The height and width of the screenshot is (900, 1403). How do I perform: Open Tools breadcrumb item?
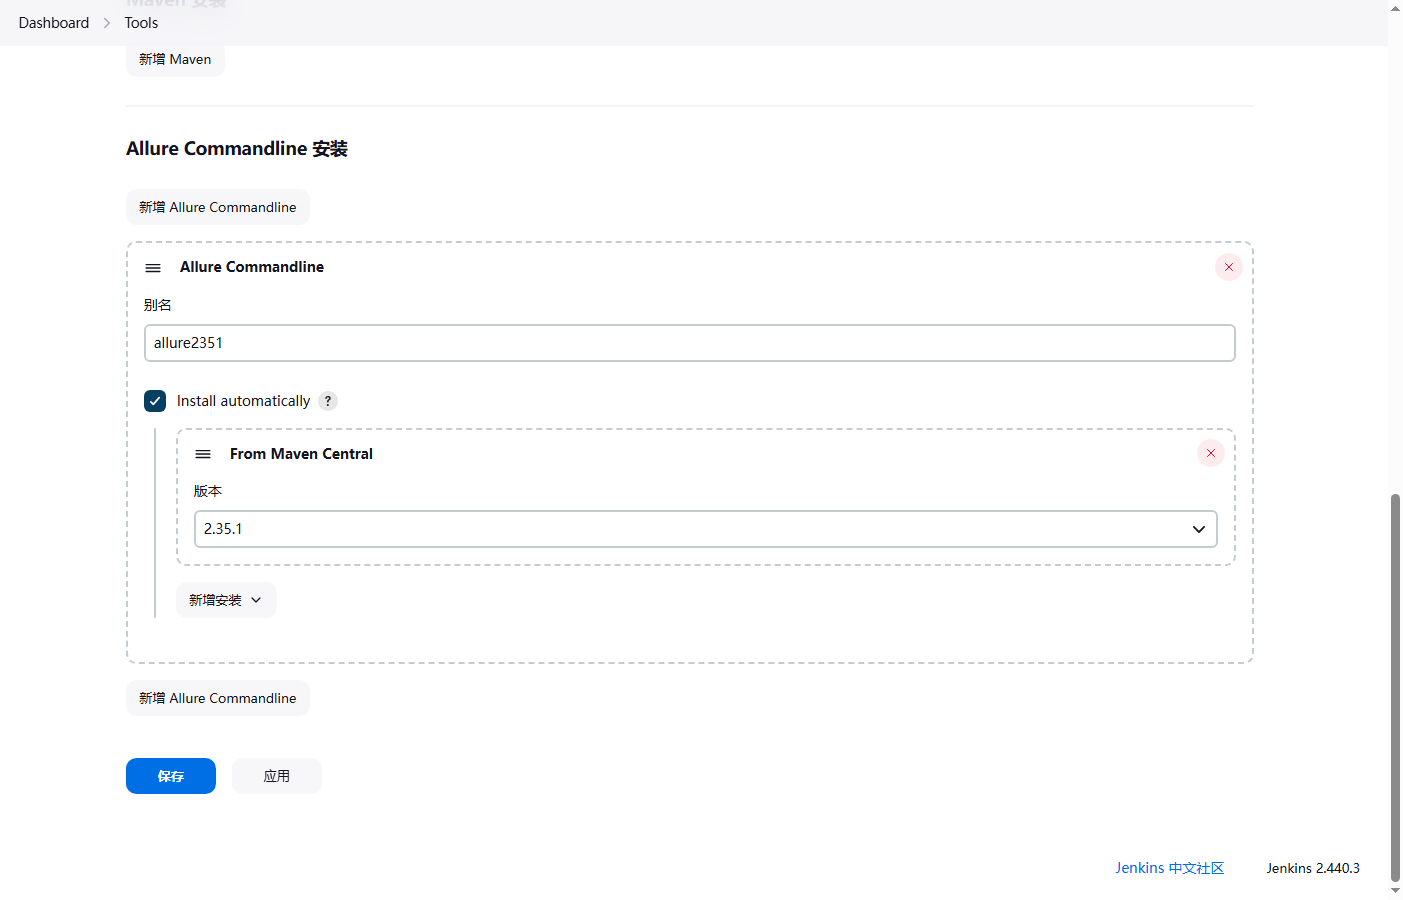pyautogui.click(x=141, y=23)
